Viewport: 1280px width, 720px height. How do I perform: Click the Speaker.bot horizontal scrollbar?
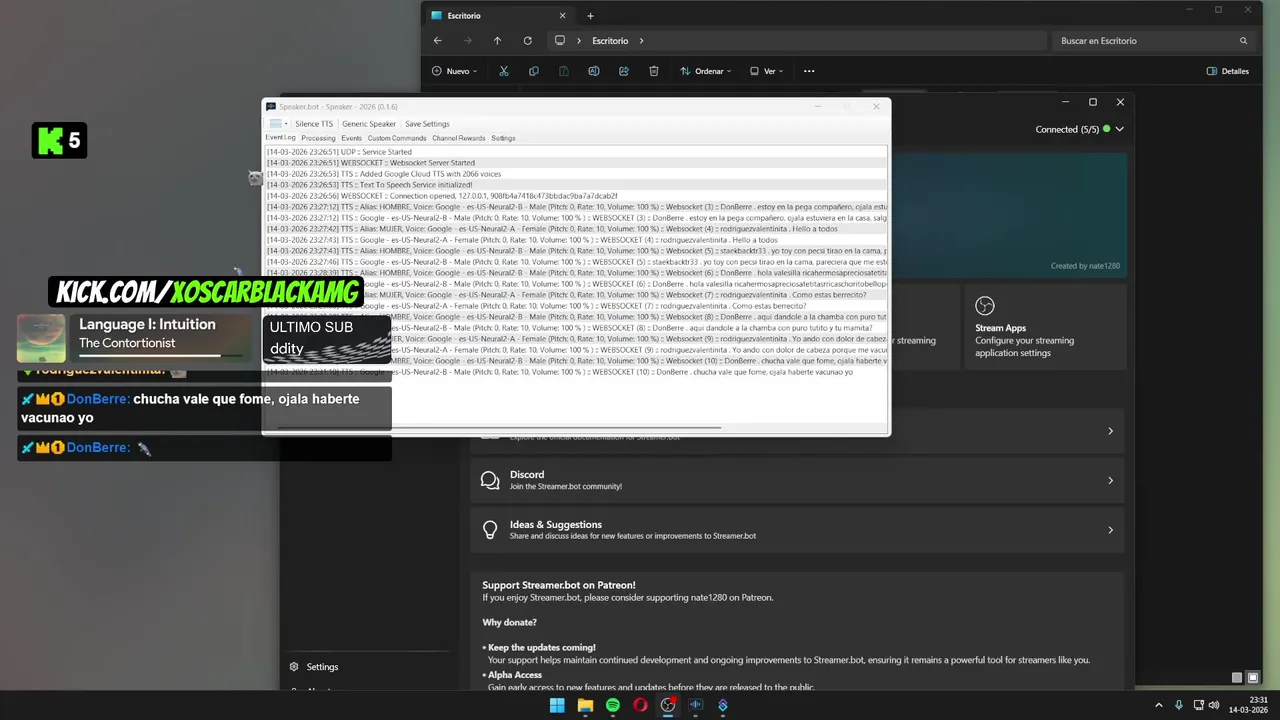[x=500, y=427]
